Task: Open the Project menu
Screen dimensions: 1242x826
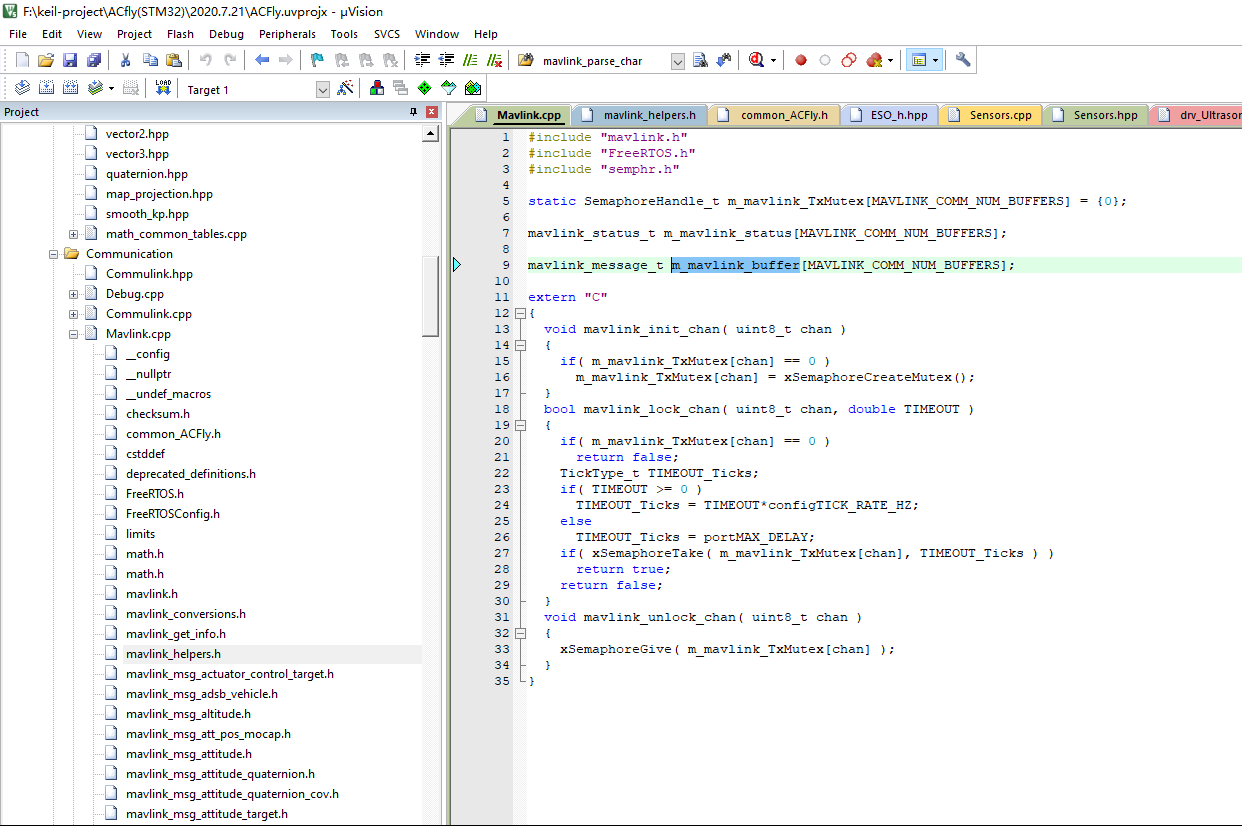Action: click(135, 34)
